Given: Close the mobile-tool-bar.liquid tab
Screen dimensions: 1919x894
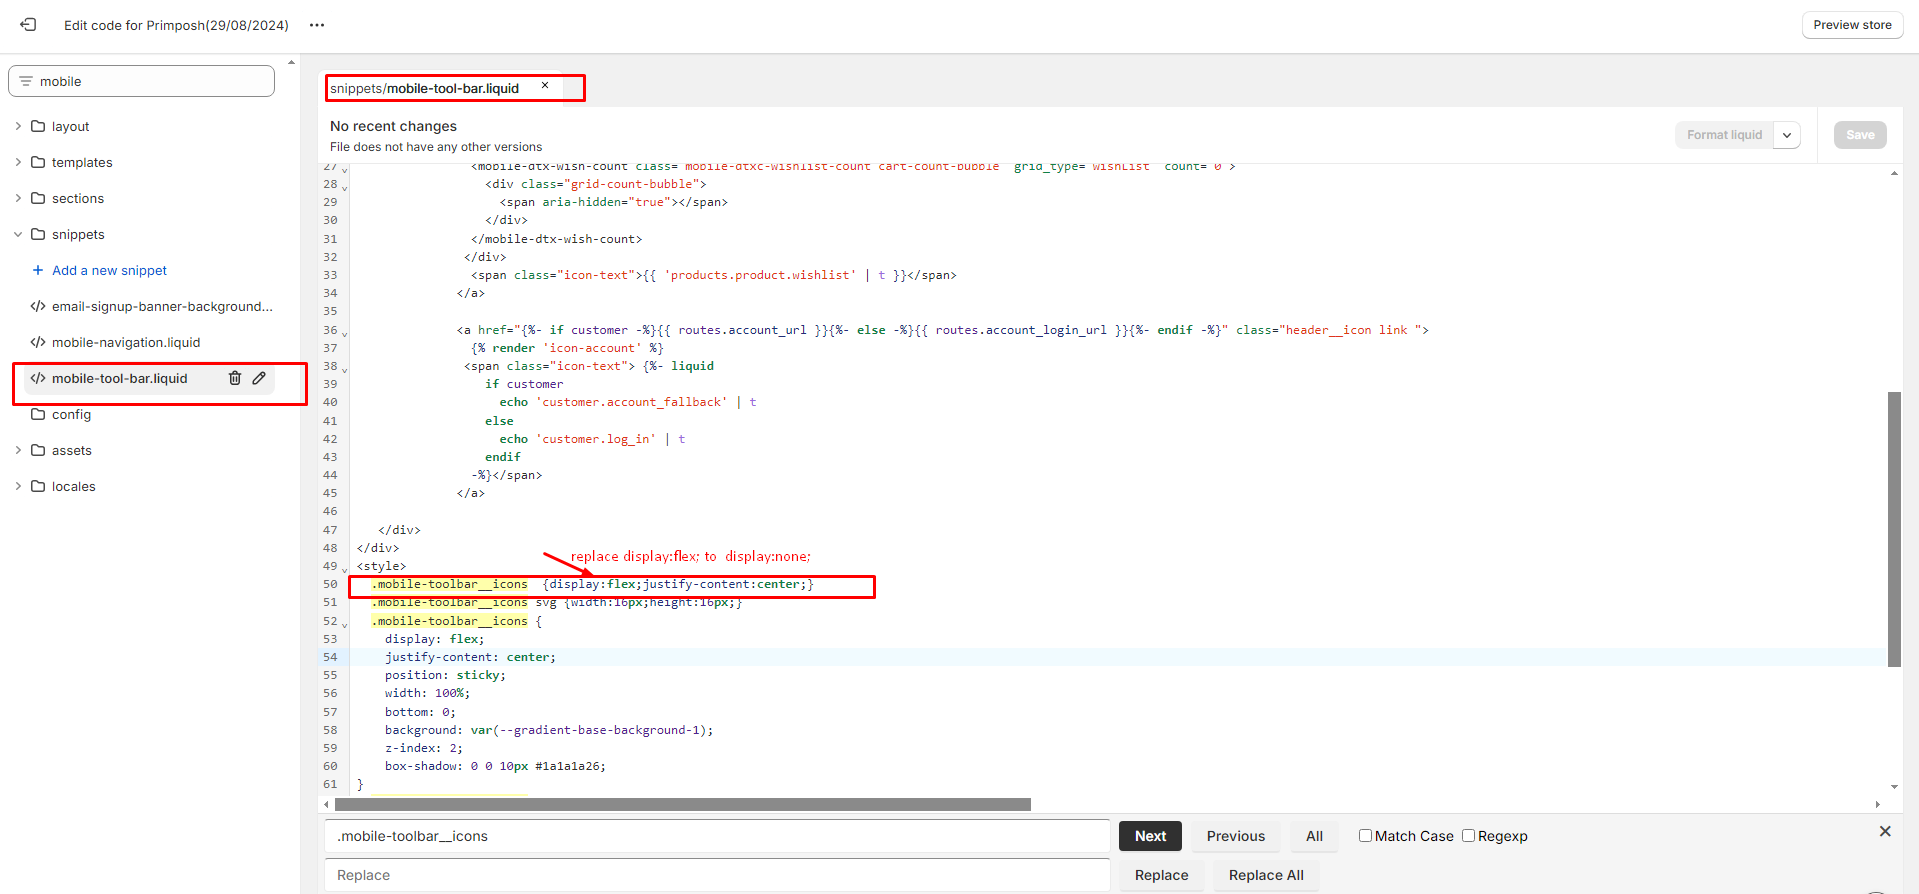Looking at the screenshot, I should [545, 86].
